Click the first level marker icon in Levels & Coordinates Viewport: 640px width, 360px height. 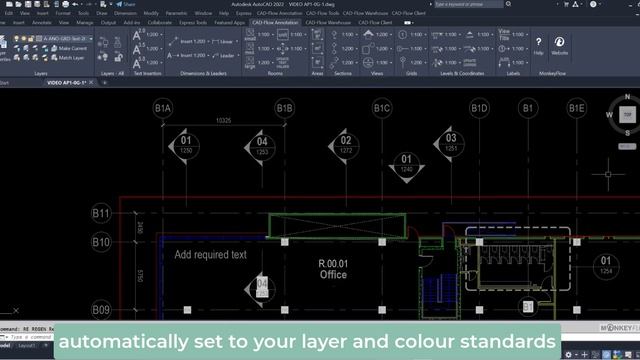click(x=437, y=35)
